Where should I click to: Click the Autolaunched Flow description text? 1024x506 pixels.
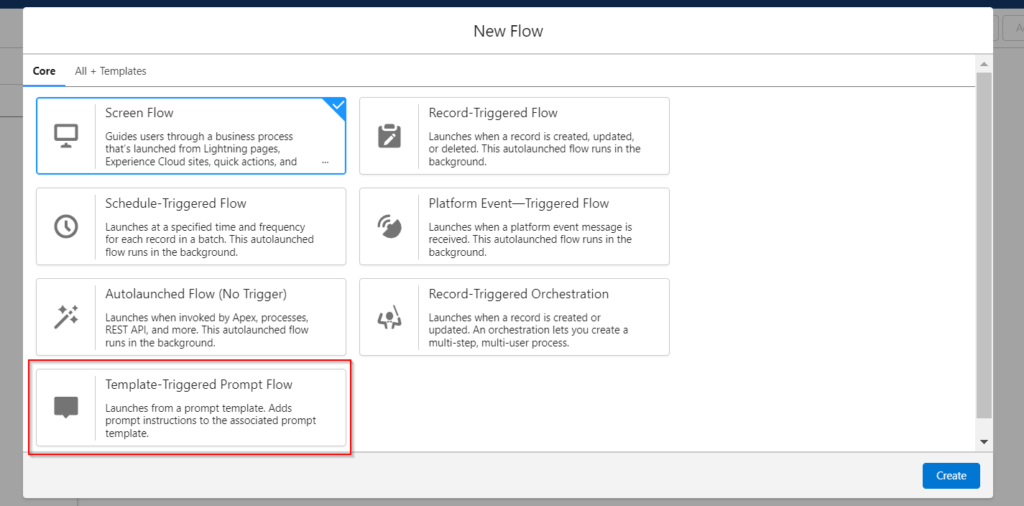point(207,330)
